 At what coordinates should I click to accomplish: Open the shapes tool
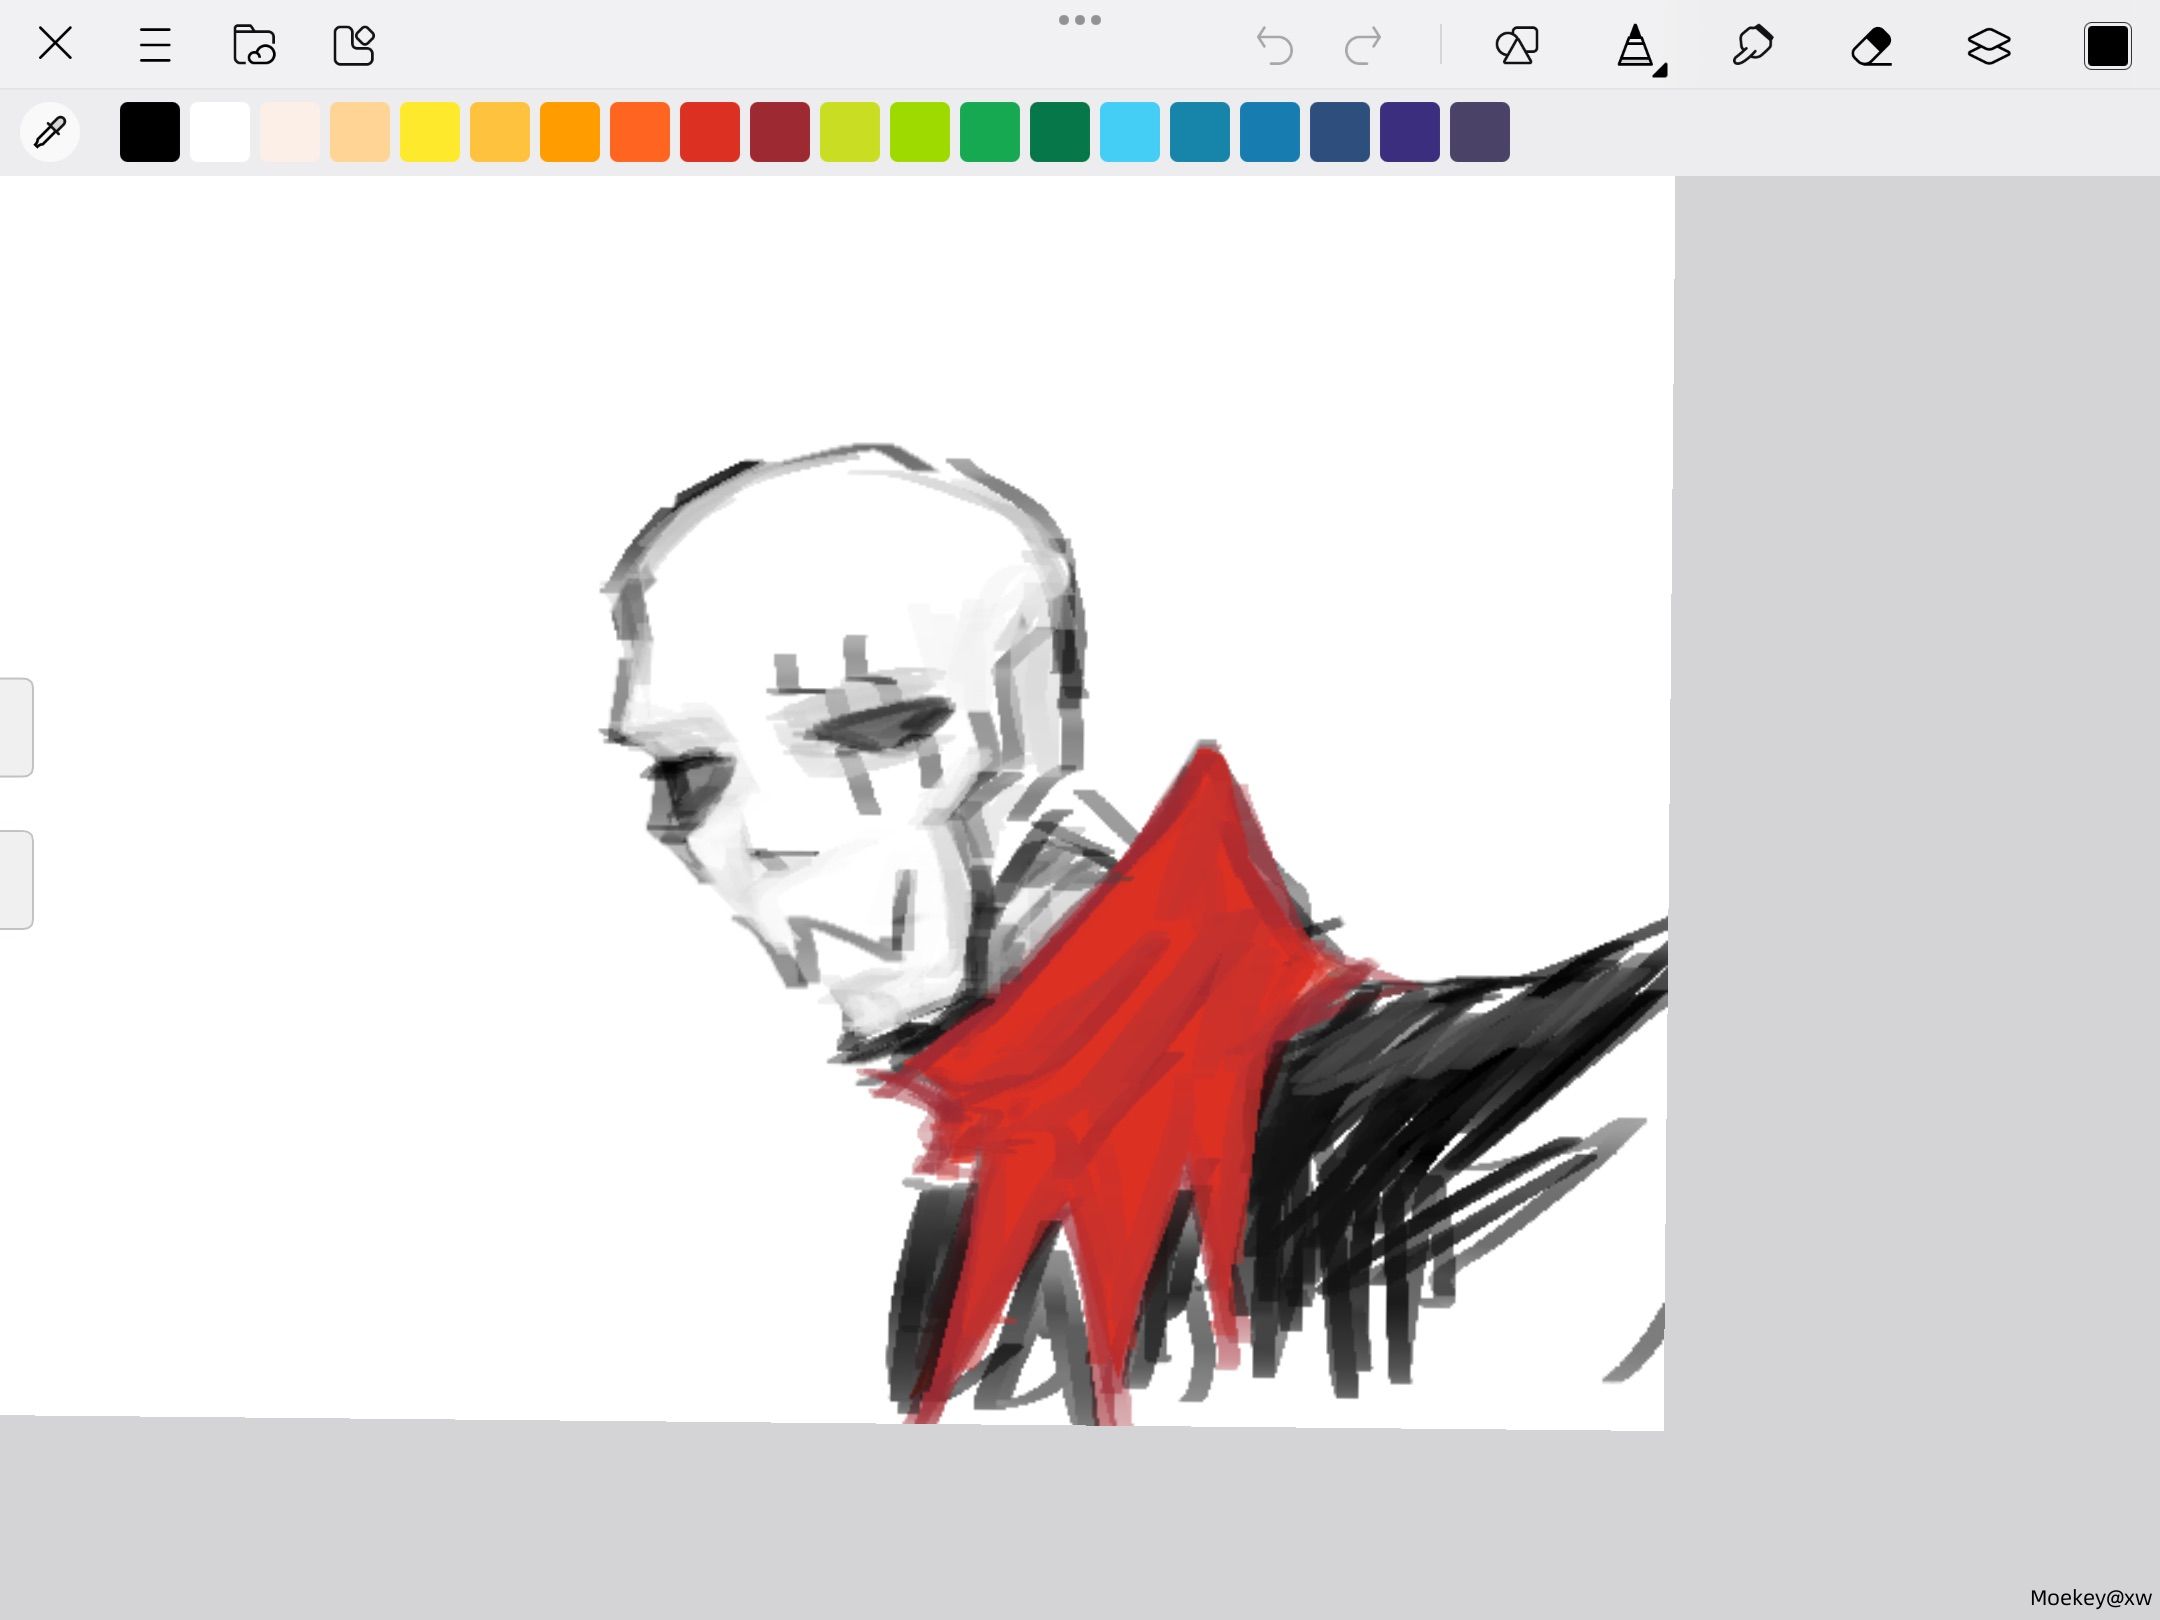point(1517,46)
